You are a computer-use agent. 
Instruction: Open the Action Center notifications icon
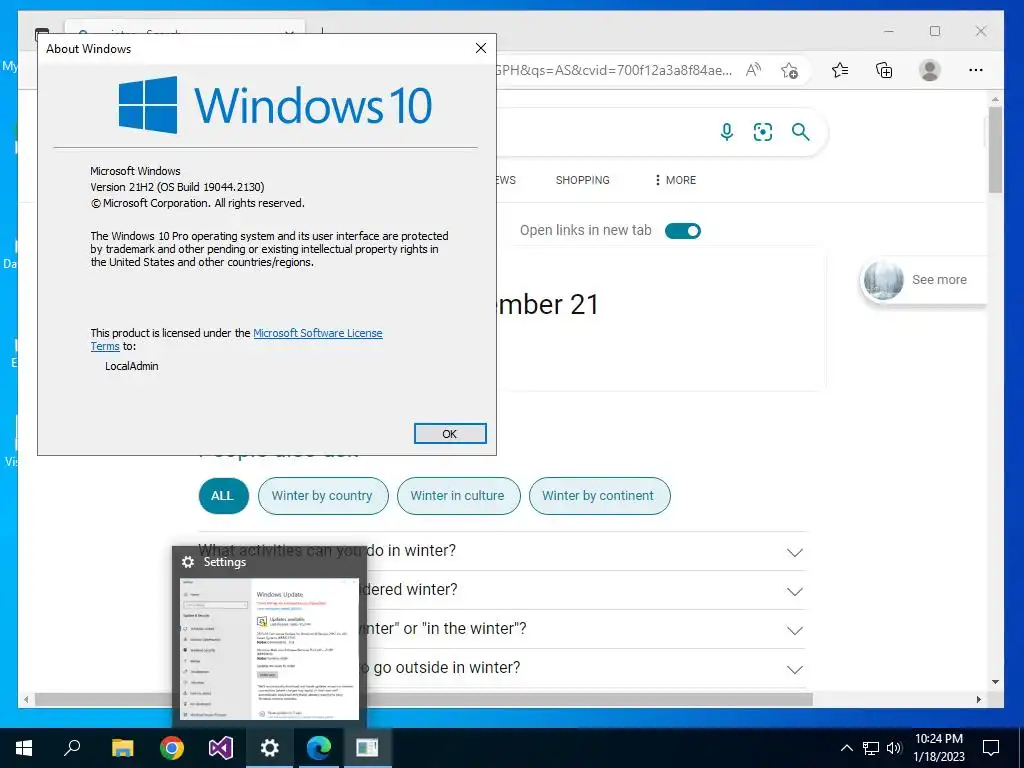991,748
